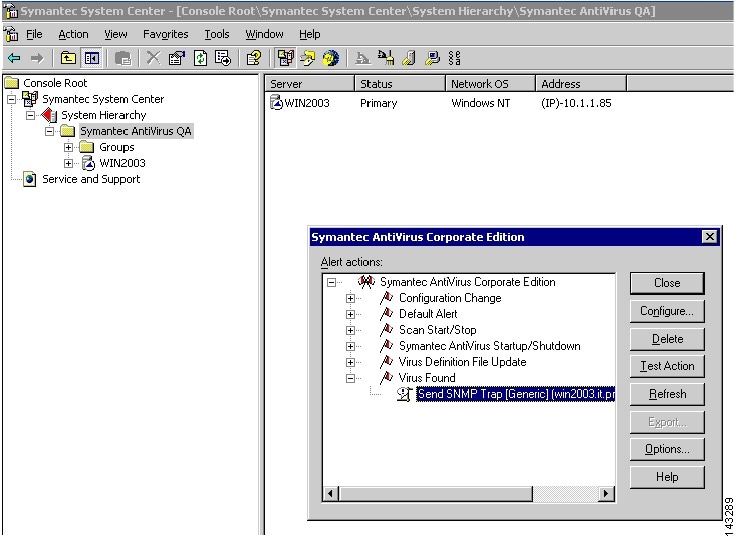737x537 pixels.
Task: Collapse the Symantec AntiVirus Corporate Edition root
Action: click(x=331, y=282)
